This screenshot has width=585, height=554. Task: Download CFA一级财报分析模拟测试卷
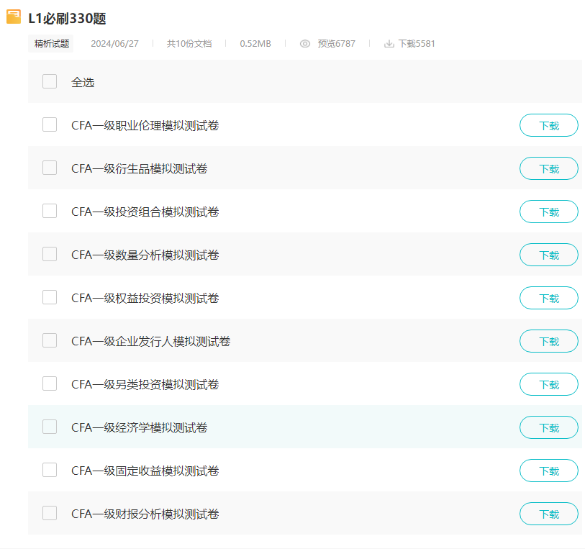click(549, 514)
